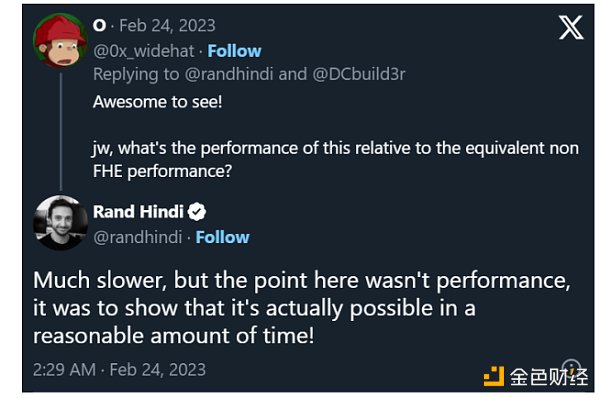Click the info icon at bottom right
This screenshot has width=600, height=398.
click(571, 368)
